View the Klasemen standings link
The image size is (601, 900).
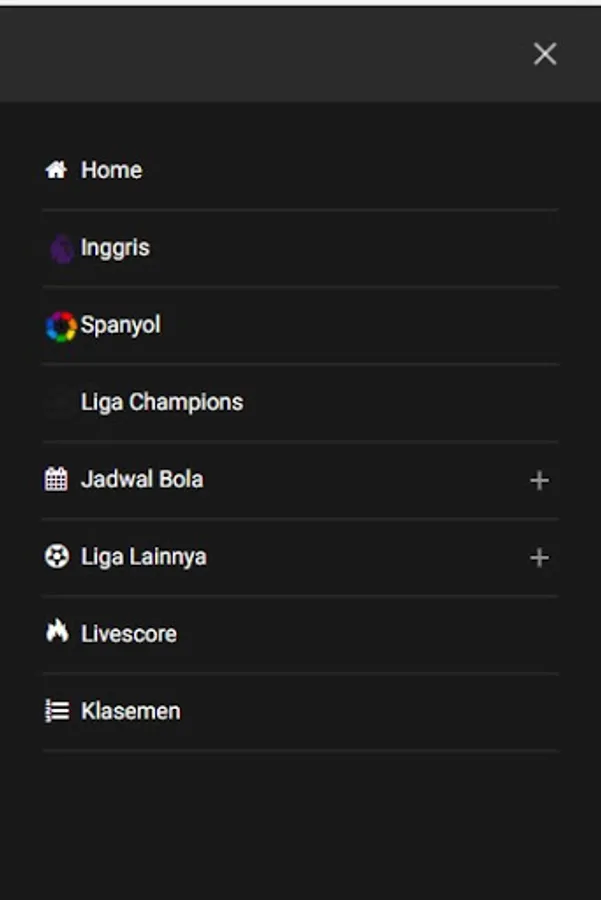coord(131,711)
